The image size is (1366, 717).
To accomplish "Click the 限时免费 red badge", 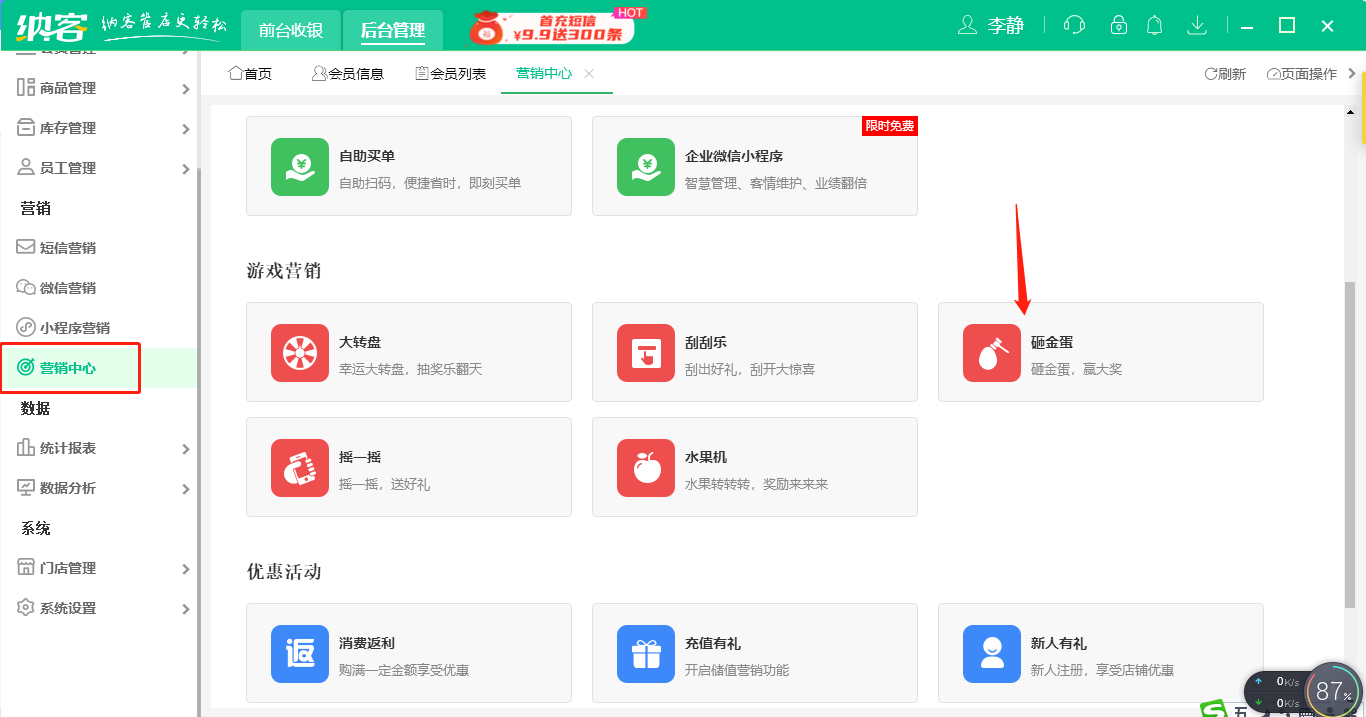I will click(890, 126).
